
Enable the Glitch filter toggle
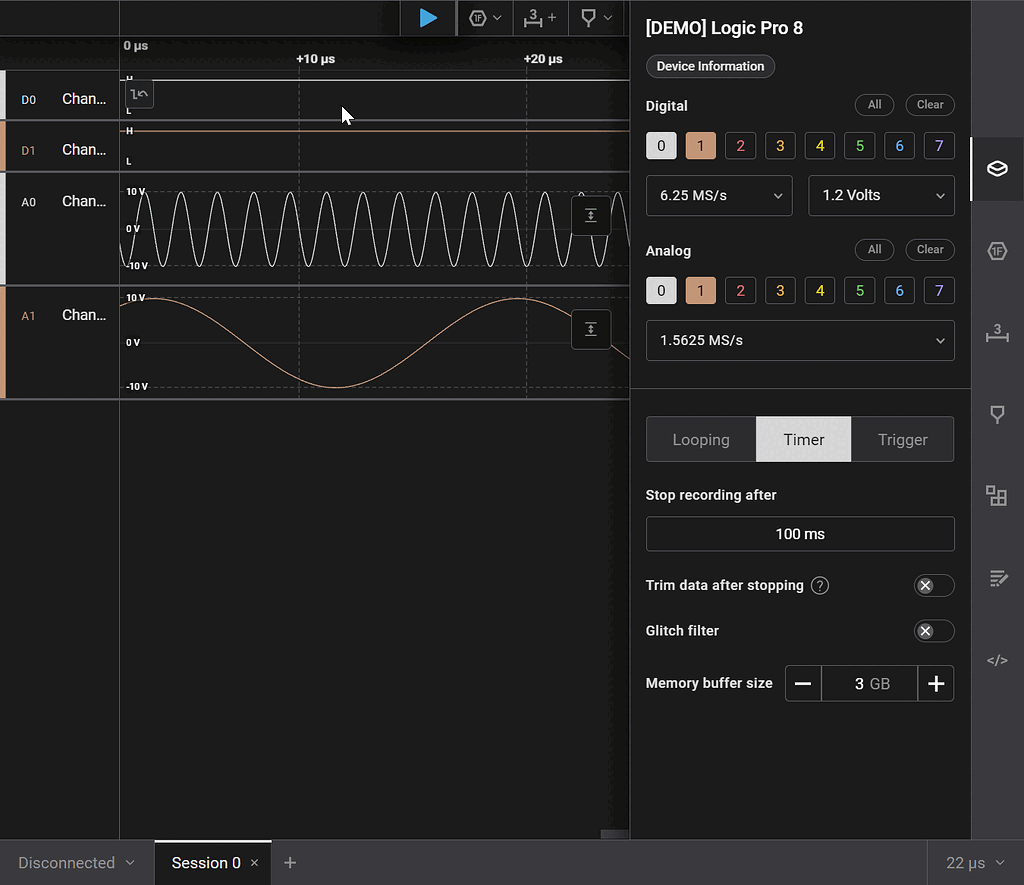click(x=933, y=631)
